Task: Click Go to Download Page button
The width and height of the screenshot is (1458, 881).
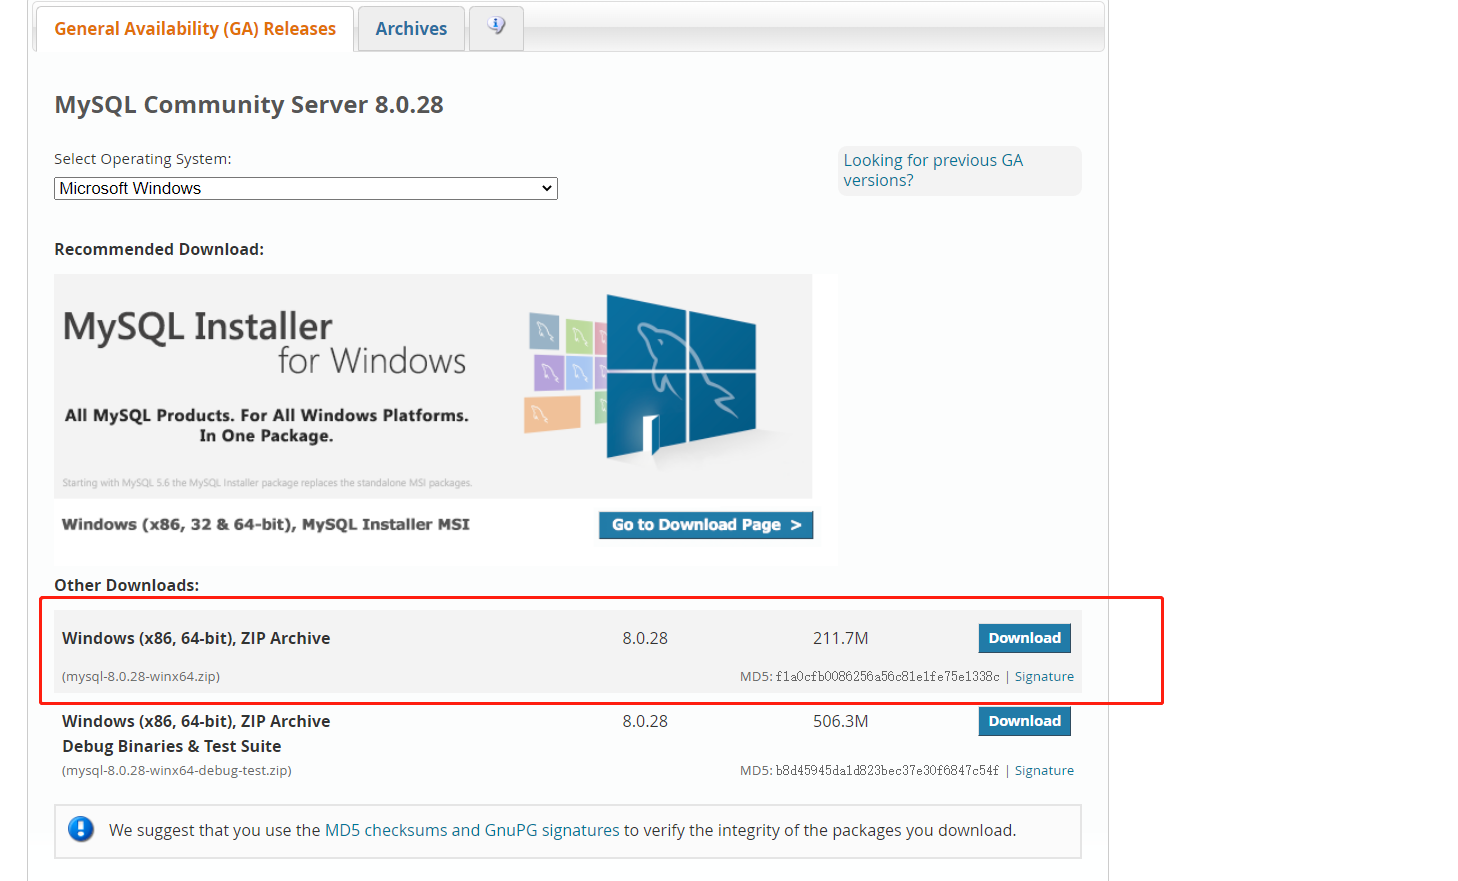Action: coord(706,525)
